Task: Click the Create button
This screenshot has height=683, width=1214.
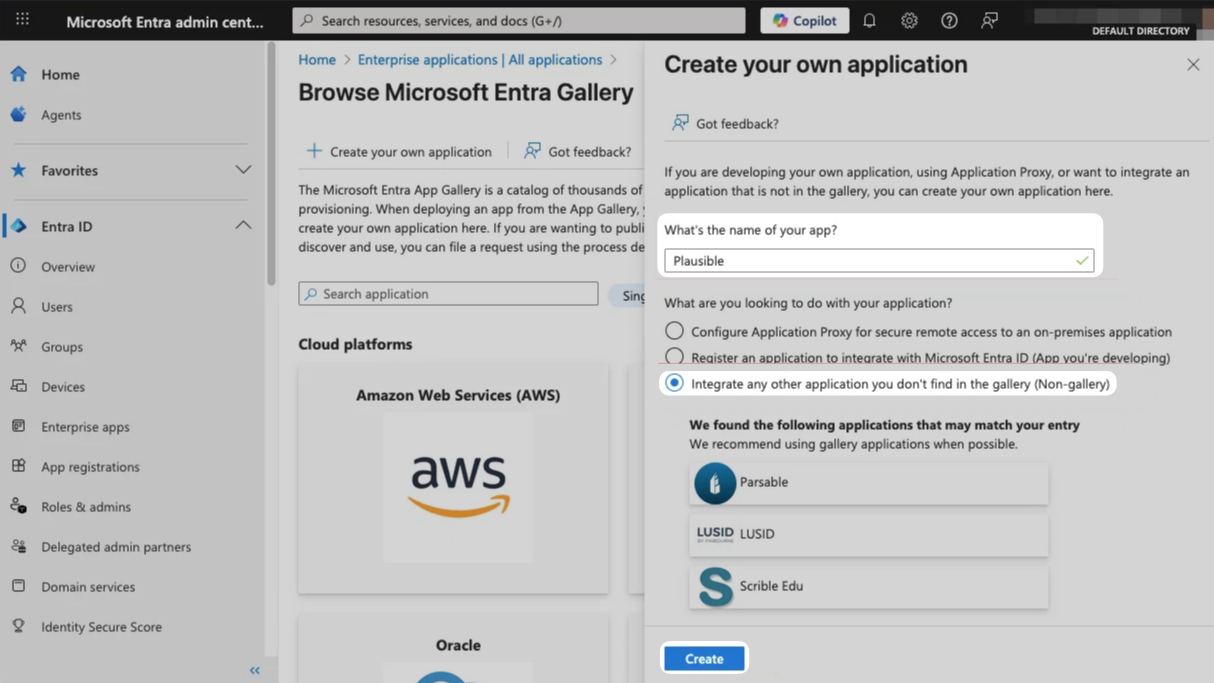Action: [704, 659]
